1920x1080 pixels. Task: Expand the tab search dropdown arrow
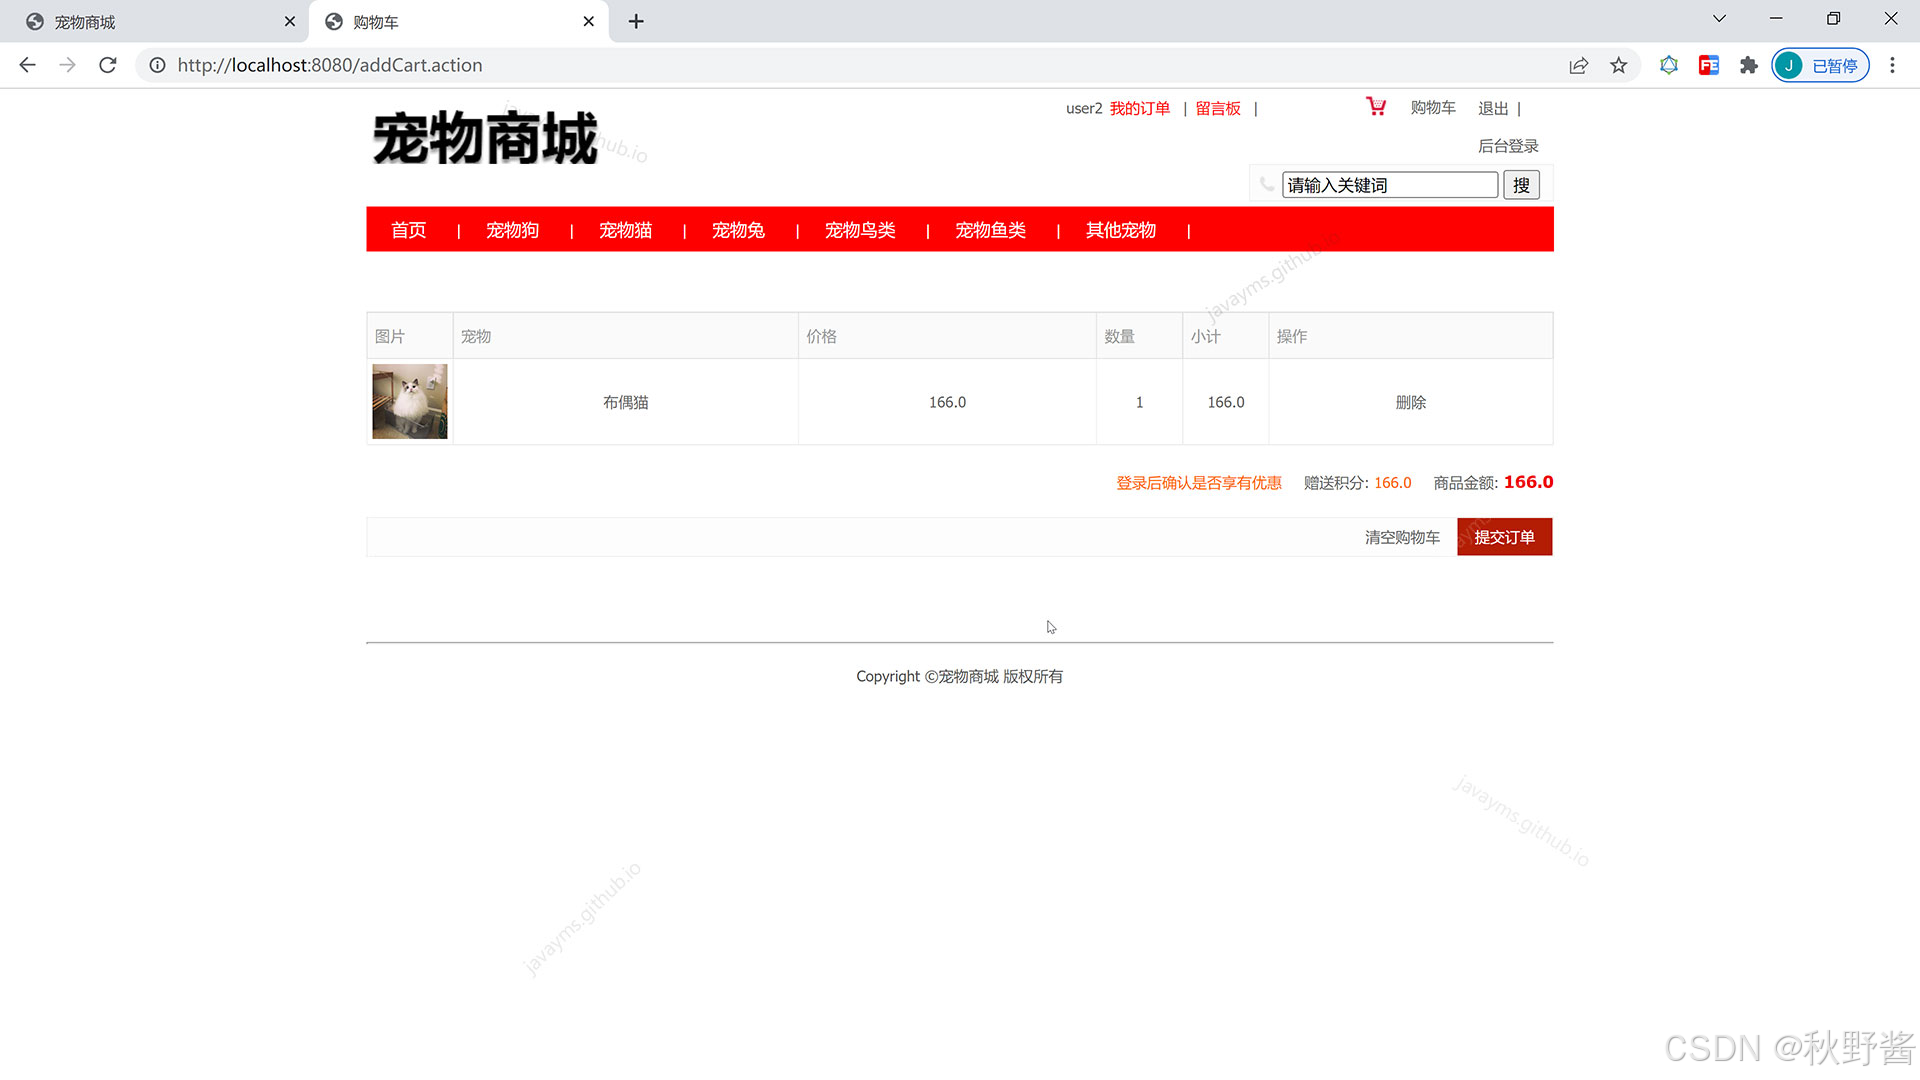(1719, 19)
